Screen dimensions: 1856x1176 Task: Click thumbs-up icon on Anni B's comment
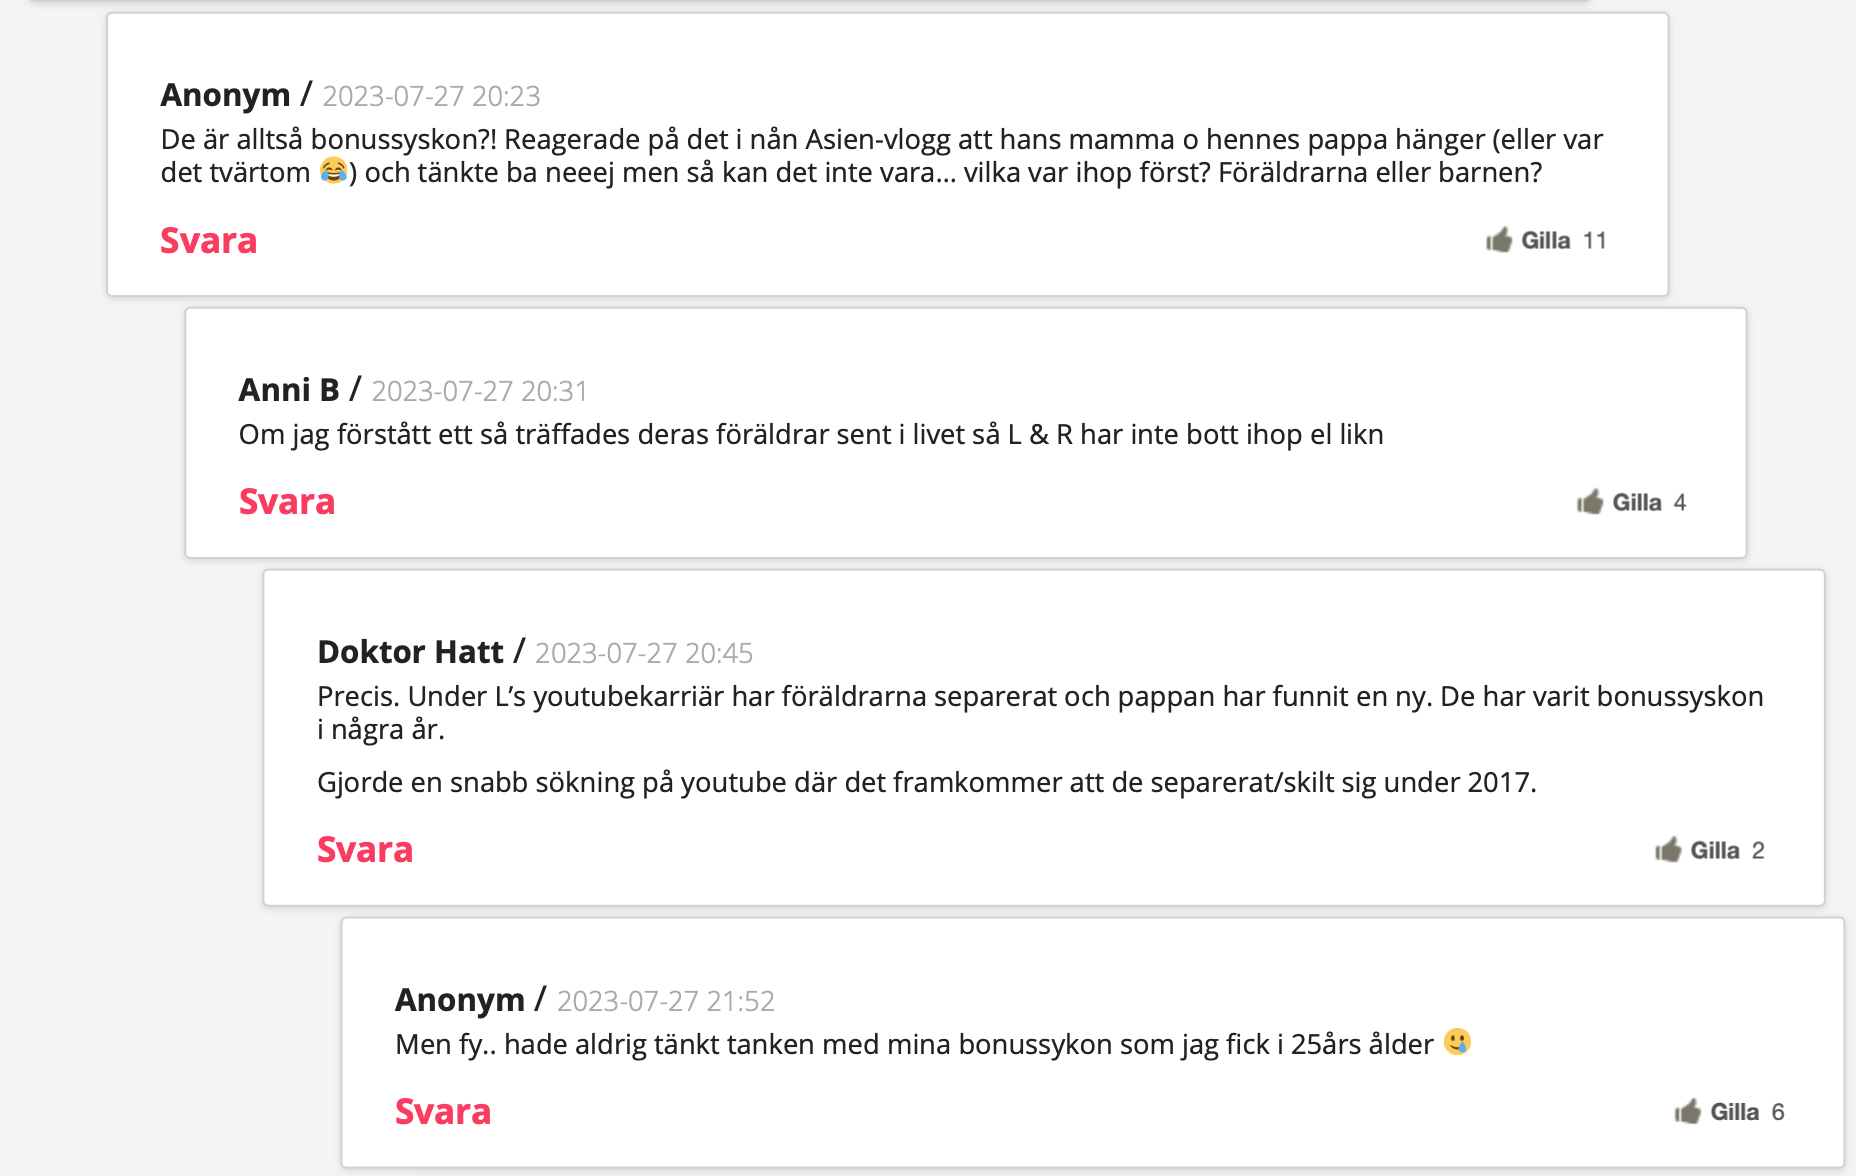click(x=1590, y=502)
